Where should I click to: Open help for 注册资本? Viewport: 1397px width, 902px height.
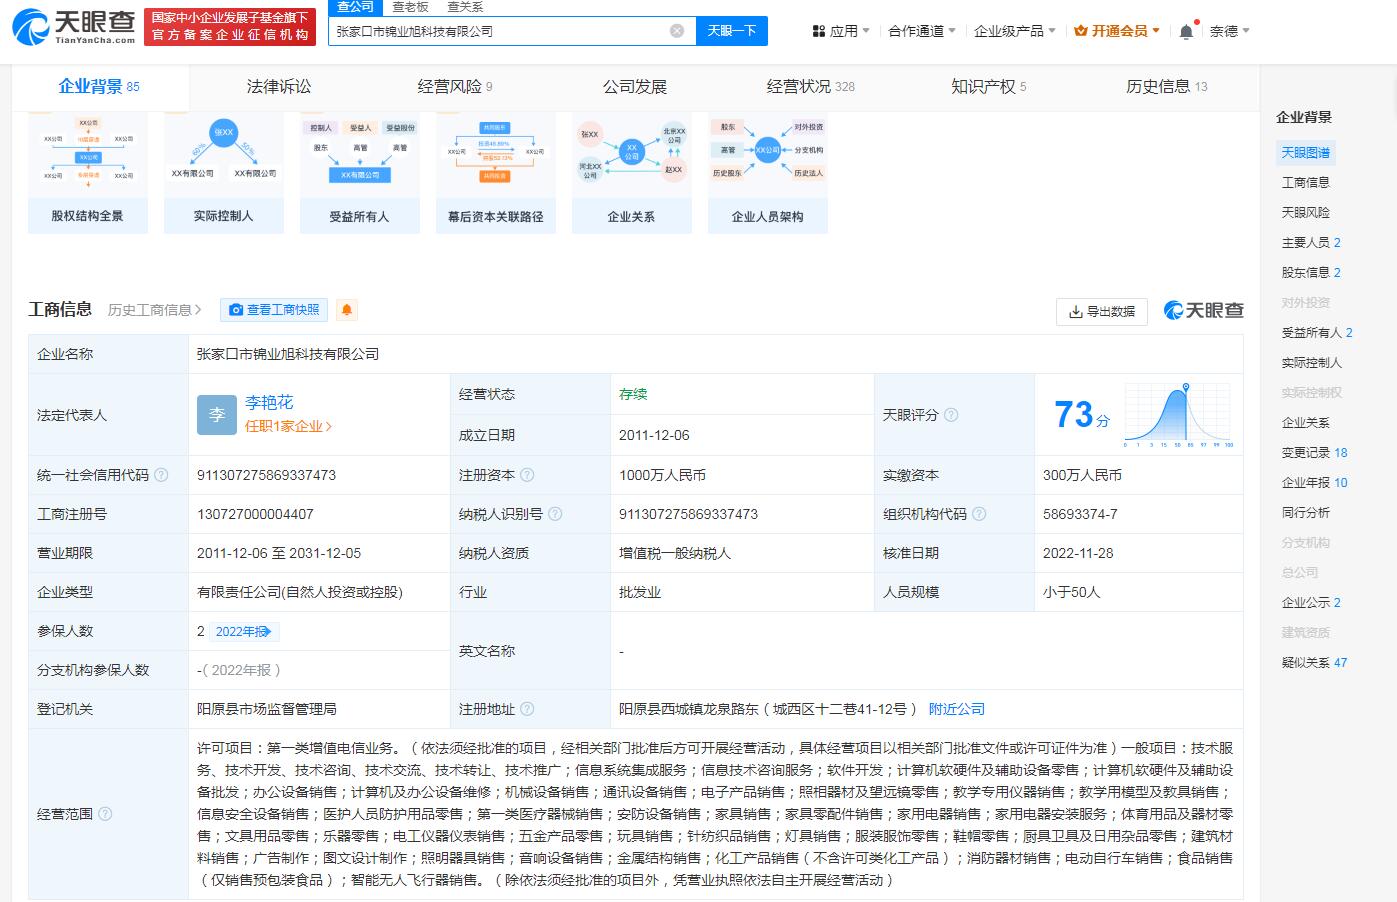(x=527, y=475)
